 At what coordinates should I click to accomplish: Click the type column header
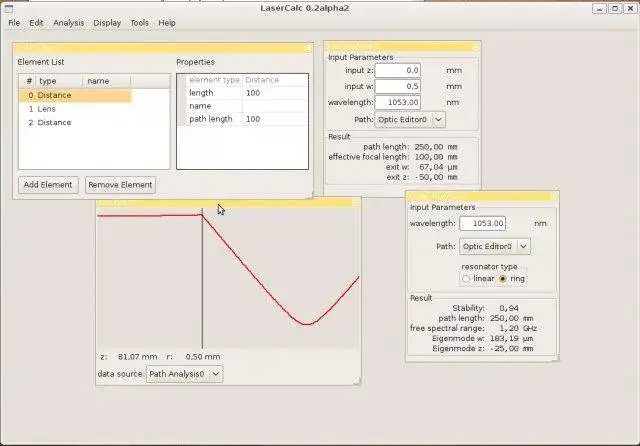pyautogui.click(x=59, y=81)
